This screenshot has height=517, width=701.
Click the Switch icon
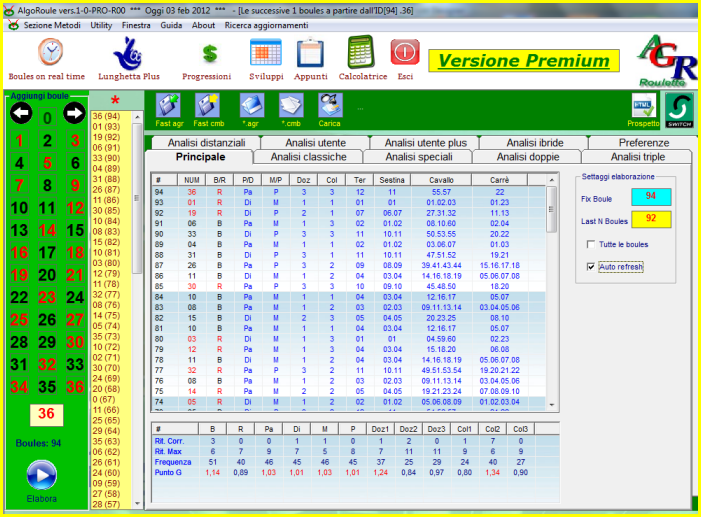click(x=680, y=110)
